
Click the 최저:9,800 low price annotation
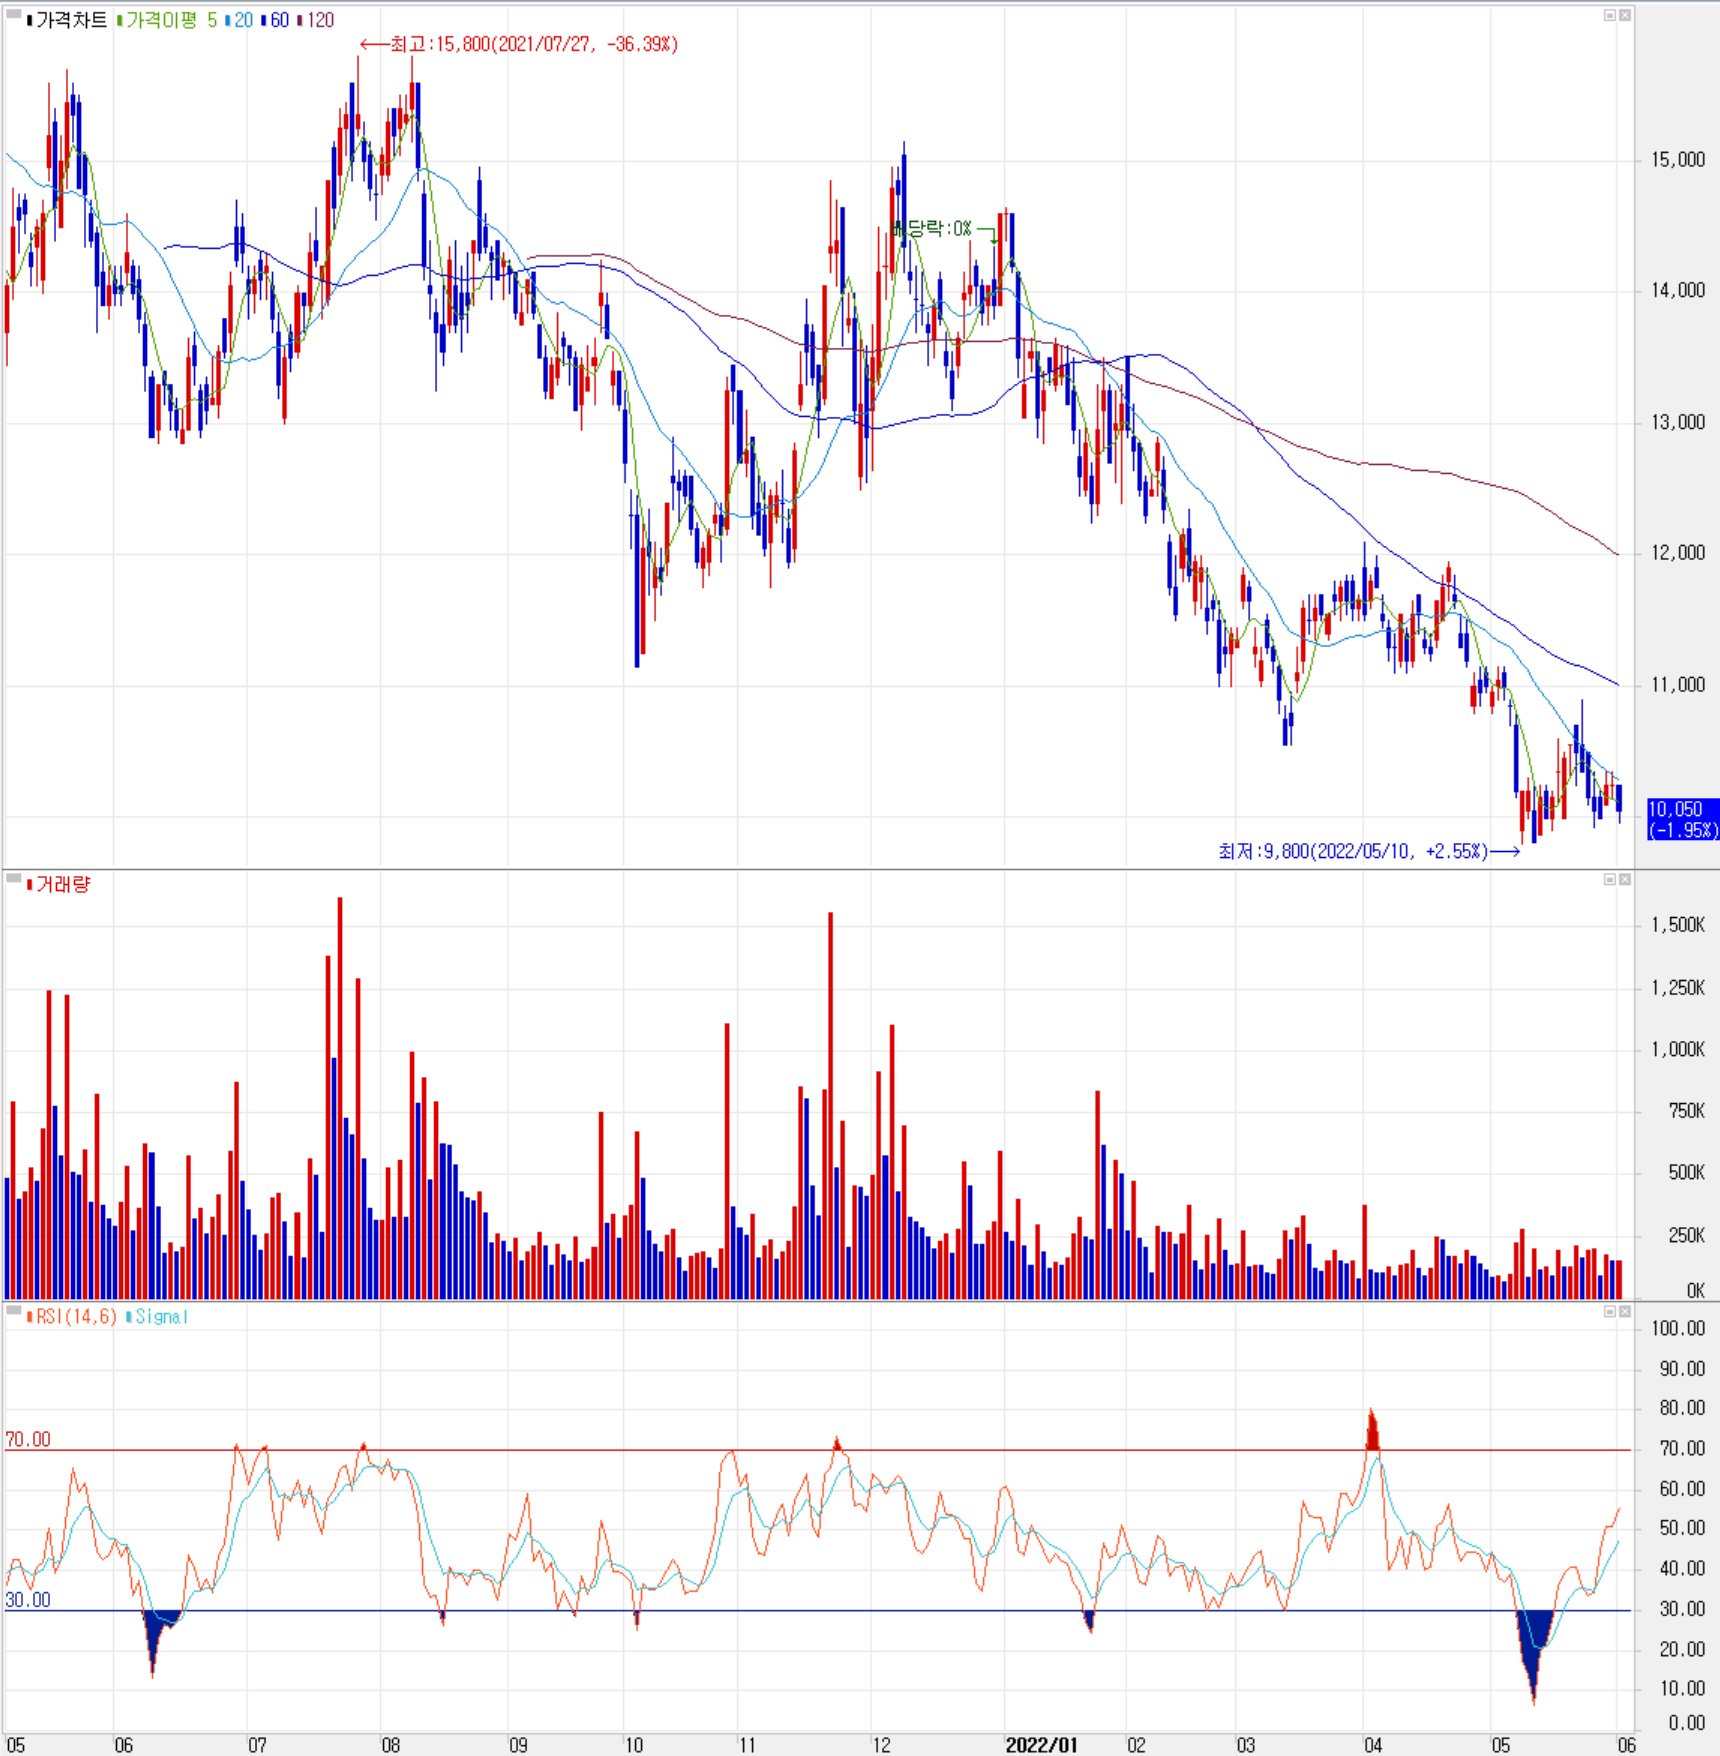(x=1369, y=851)
